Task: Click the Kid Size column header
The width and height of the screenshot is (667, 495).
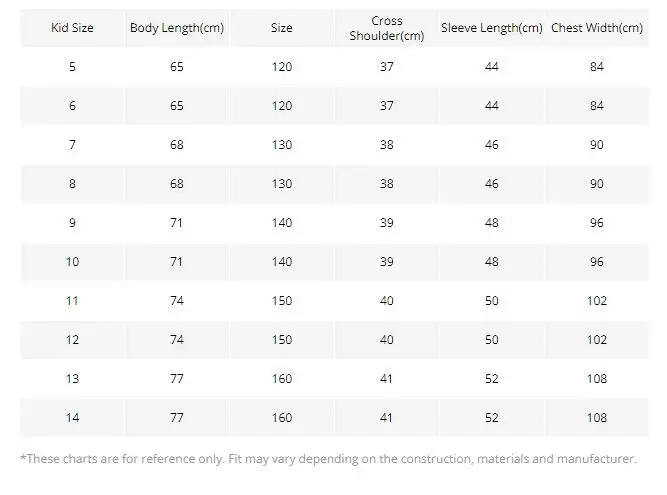Action: pos(72,28)
